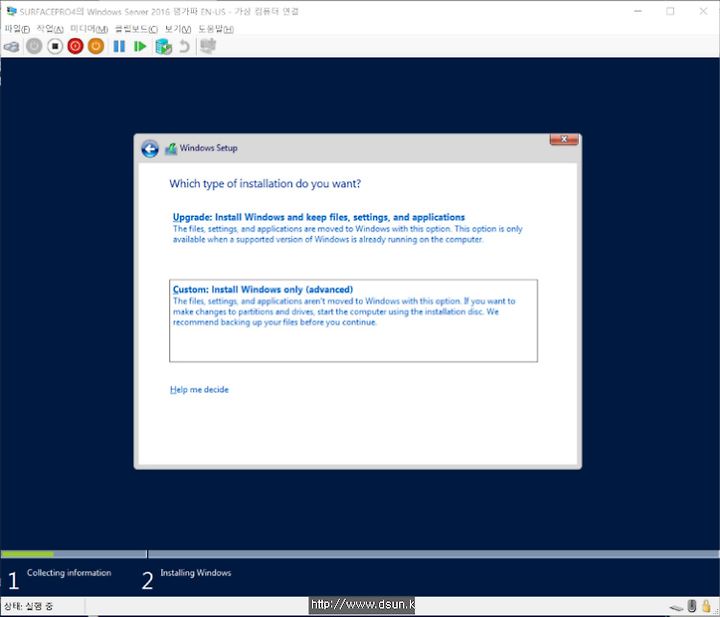Click the "Installing Windows" step label
The height and width of the screenshot is (617, 720).
[196, 572]
